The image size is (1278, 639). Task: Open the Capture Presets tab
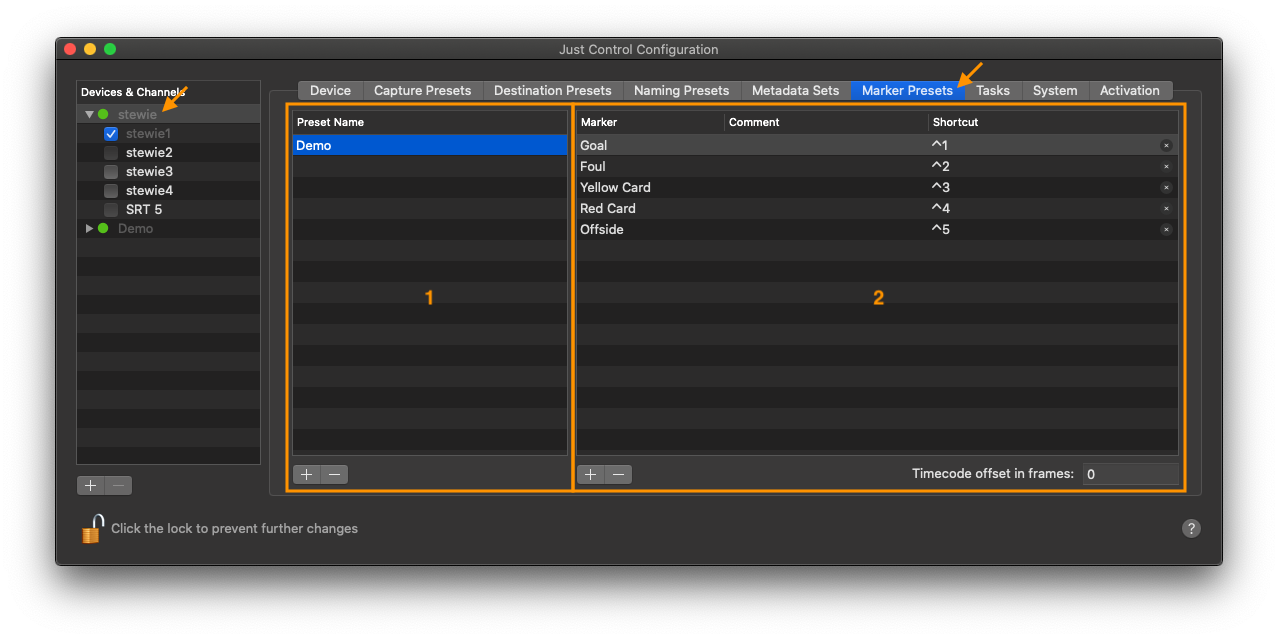(422, 90)
